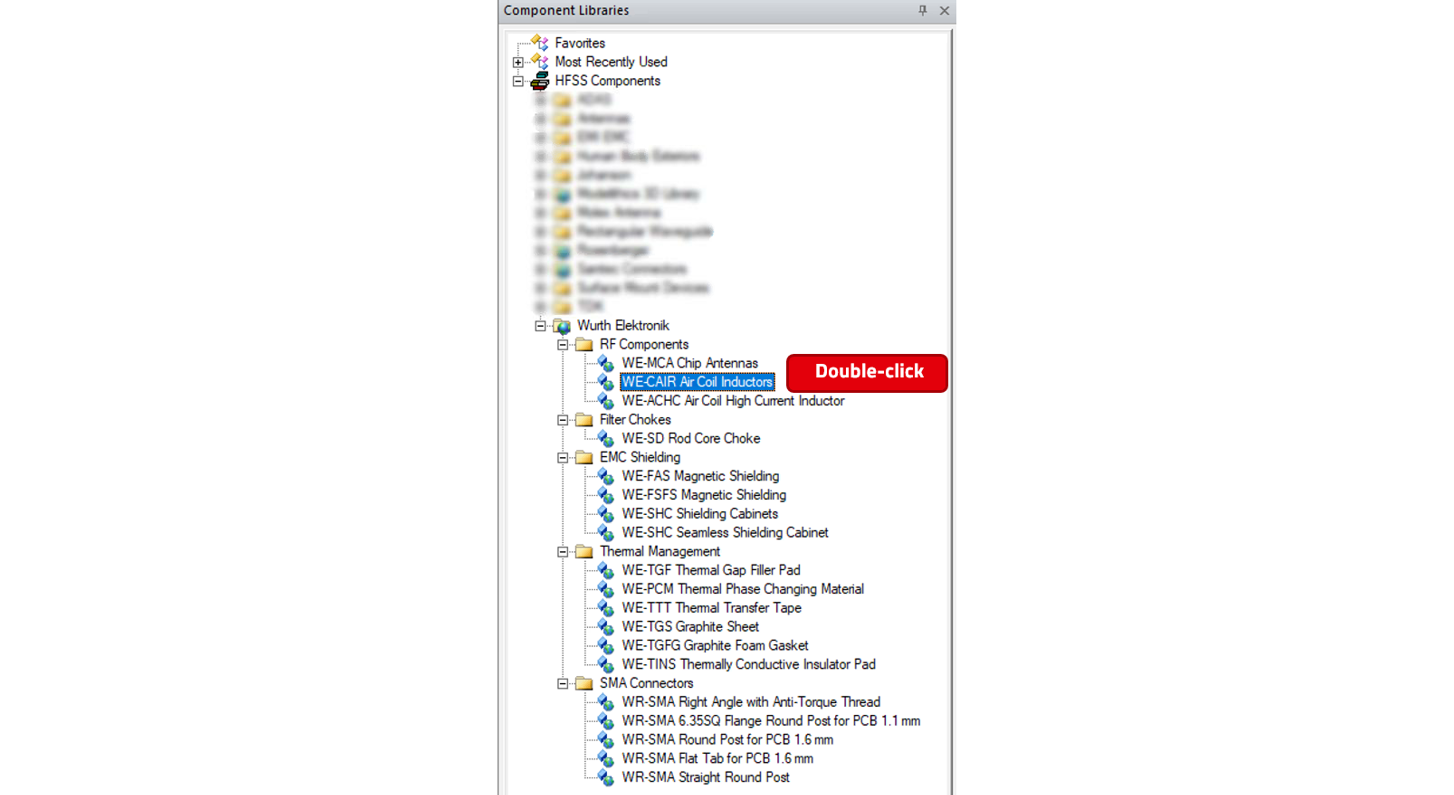The height and width of the screenshot is (795, 1454).
Task: Select WE-ACHC Air Coil High Current Inductor
Action: (732, 401)
